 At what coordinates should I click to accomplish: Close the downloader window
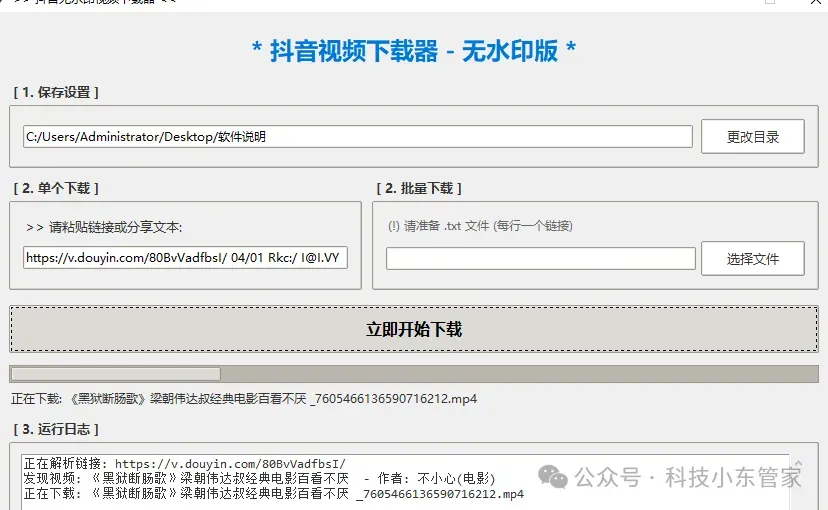815,2
